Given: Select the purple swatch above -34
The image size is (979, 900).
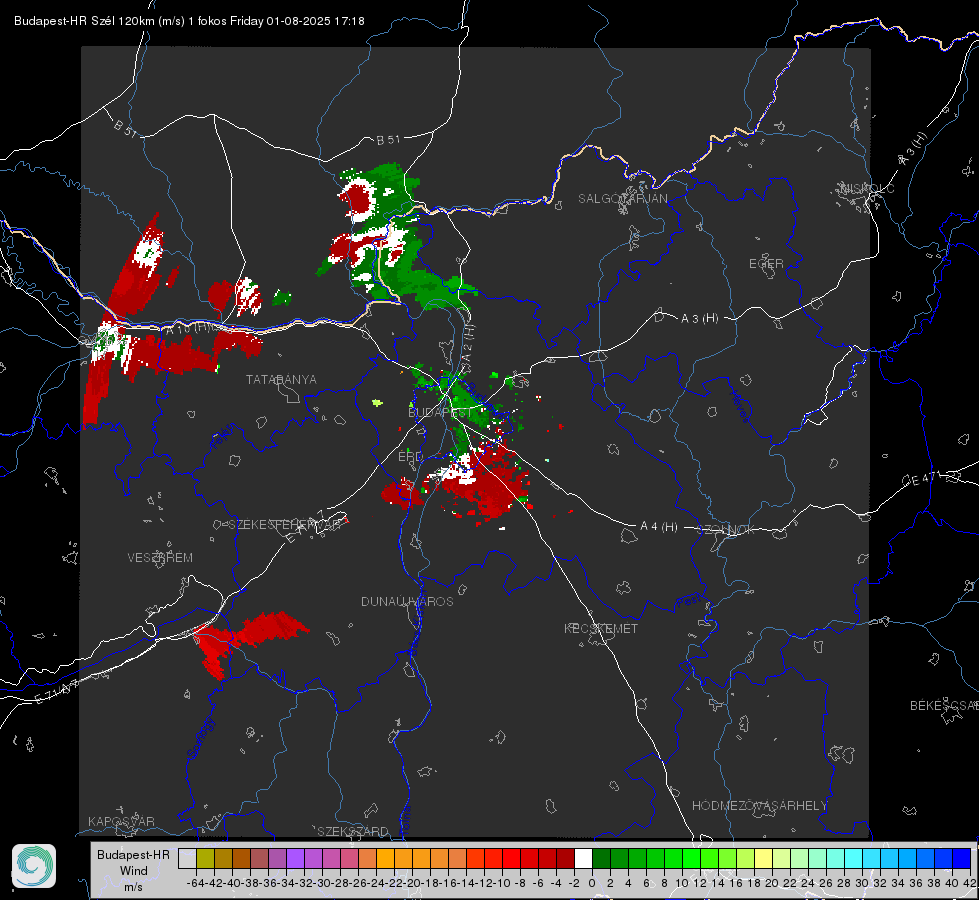Looking at the screenshot, I should point(295,858).
